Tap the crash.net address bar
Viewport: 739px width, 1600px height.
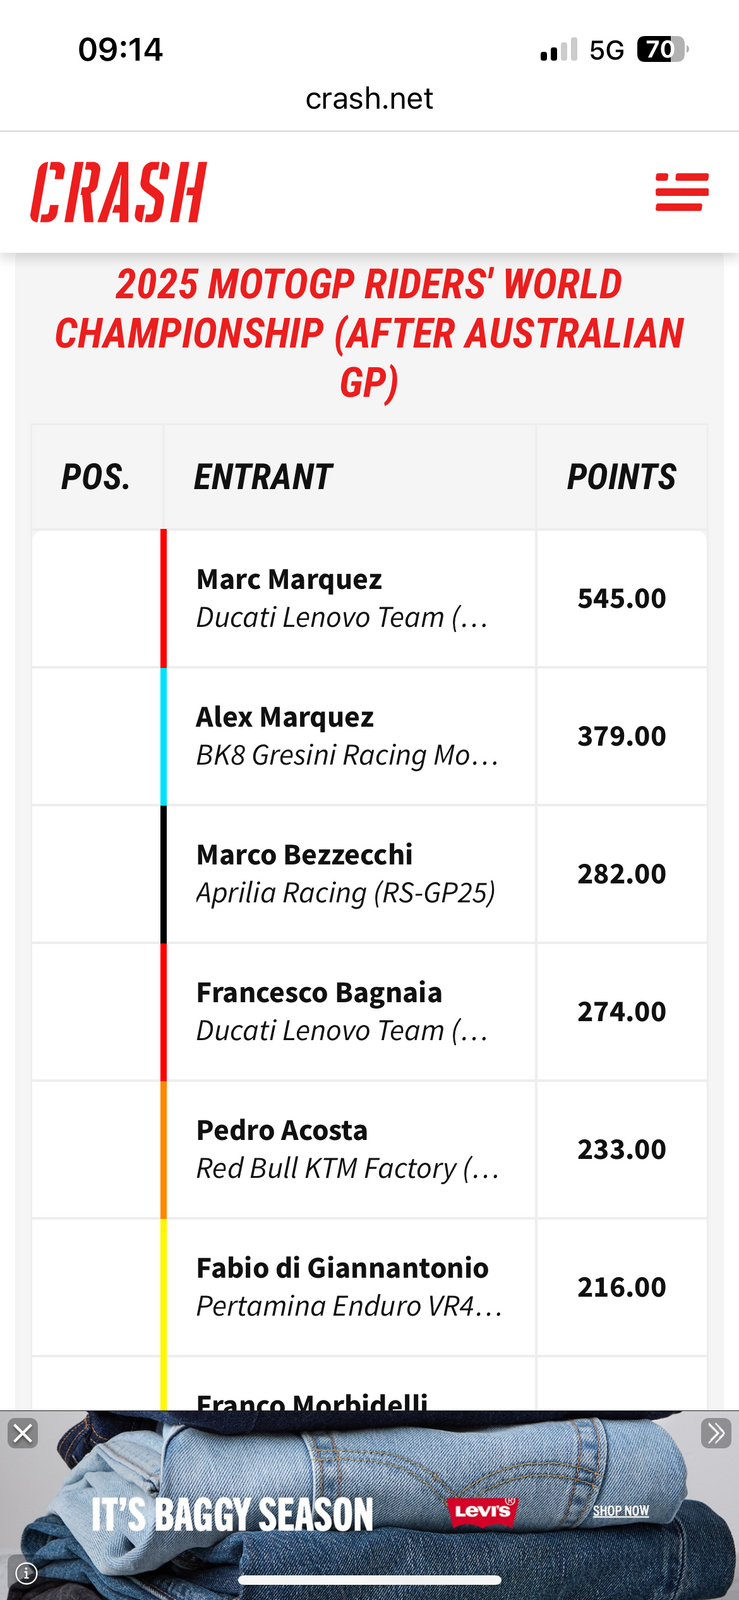(369, 98)
